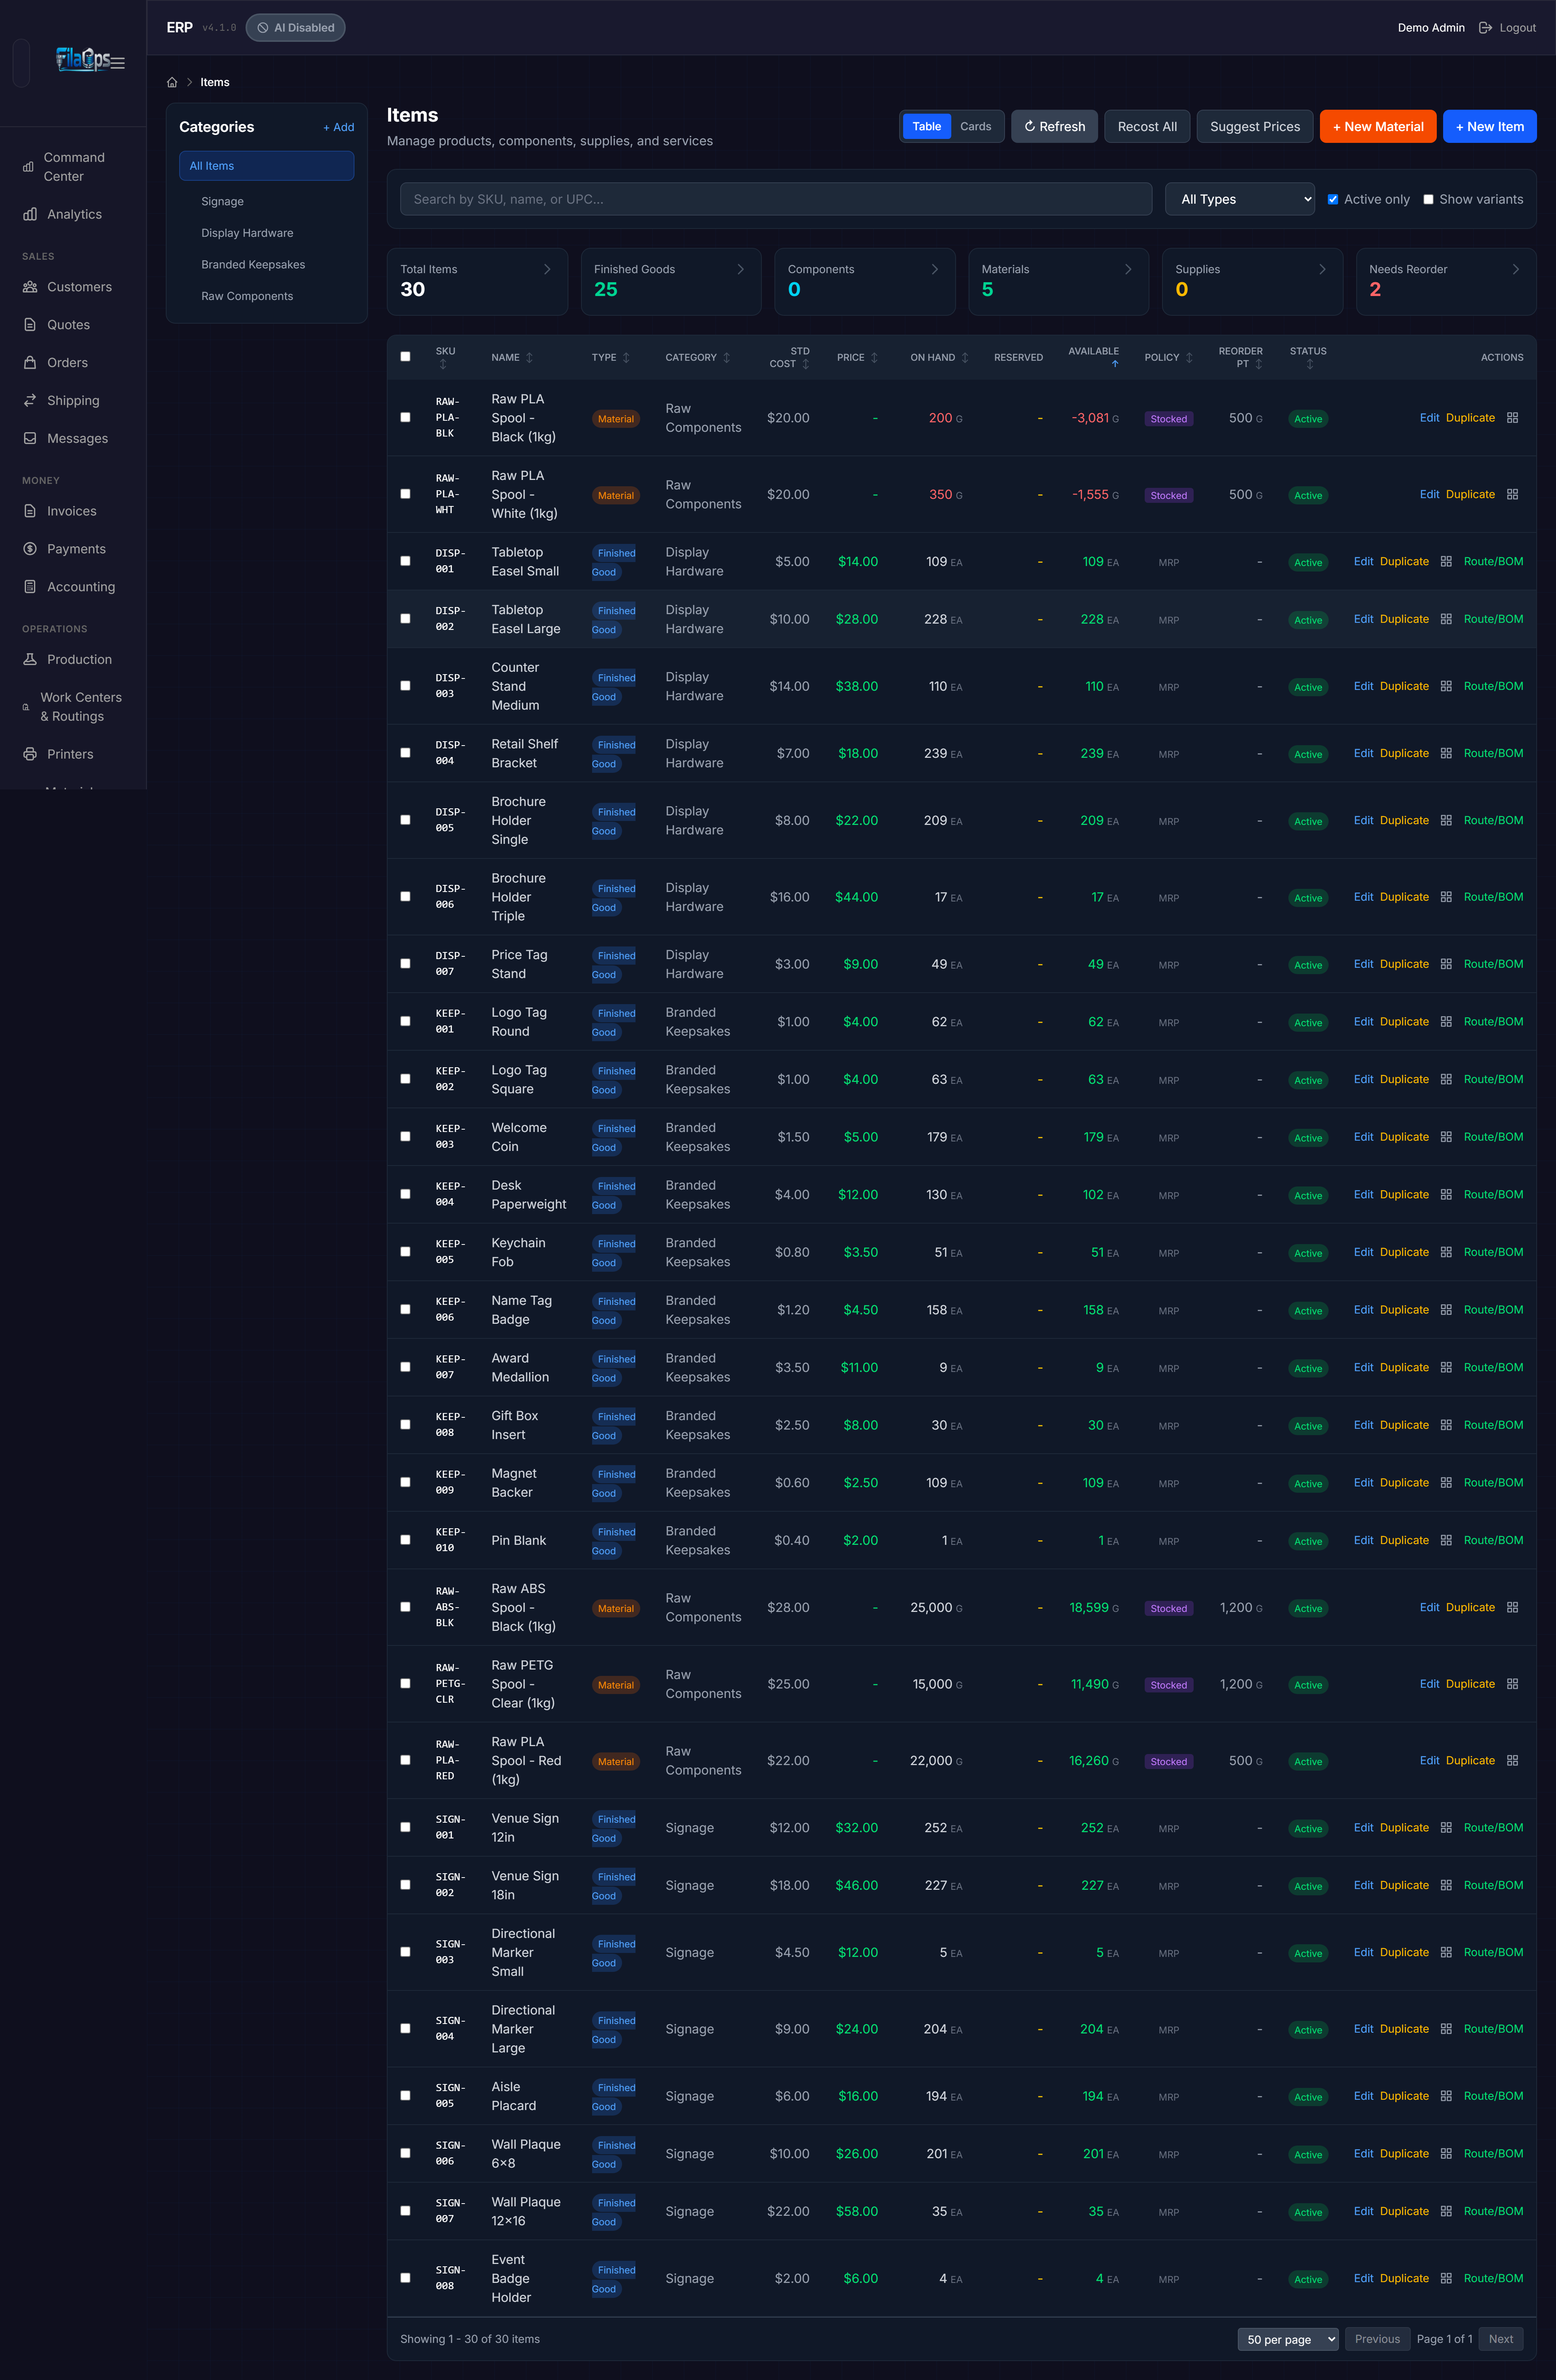The width and height of the screenshot is (1556, 2380).
Task: Click grid icon on RAW-PETG-CLR row
Action: [x=1512, y=1684]
